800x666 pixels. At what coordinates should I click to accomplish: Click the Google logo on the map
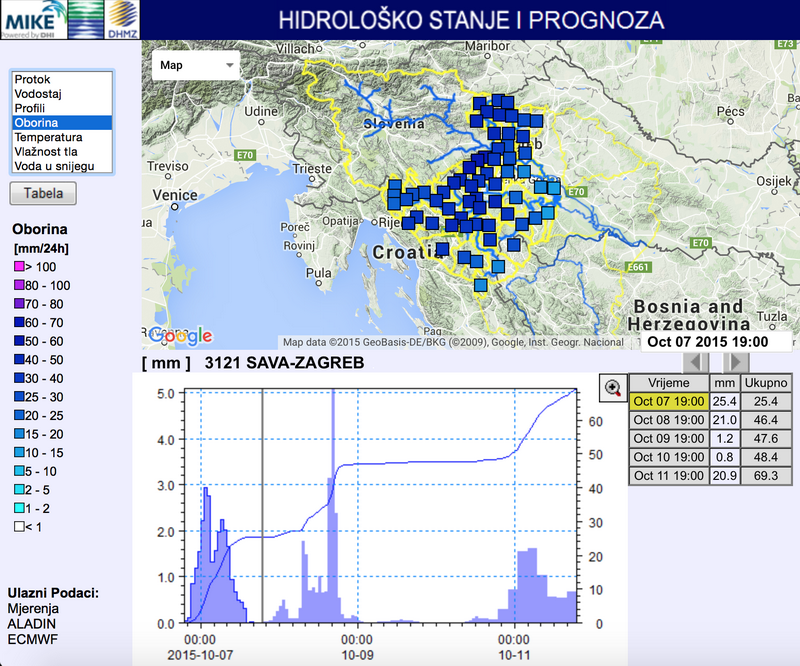(x=180, y=335)
